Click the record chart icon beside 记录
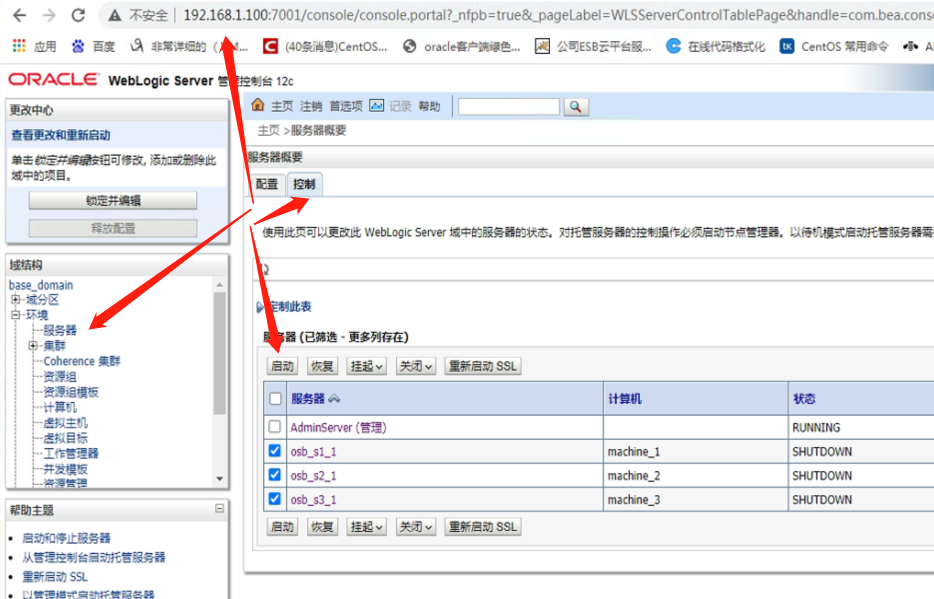This screenshot has height=599, width=934. pyautogui.click(x=376, y=105)
